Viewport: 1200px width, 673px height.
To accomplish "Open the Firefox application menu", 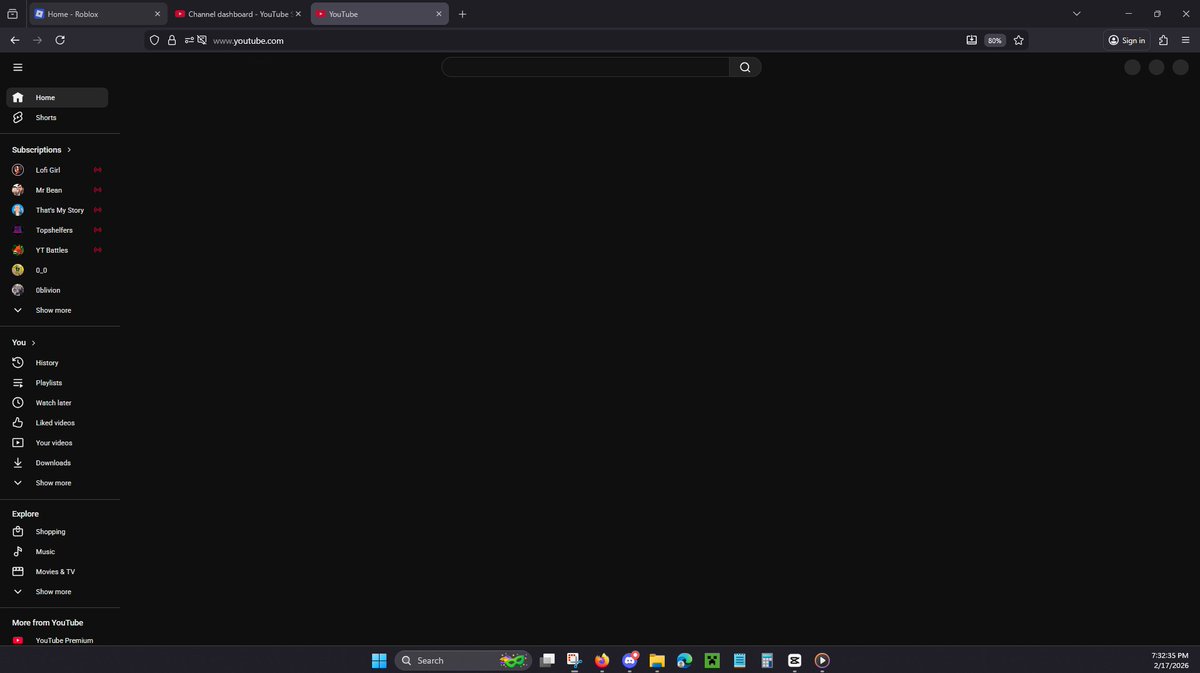I will click(x=1186, y=40).
